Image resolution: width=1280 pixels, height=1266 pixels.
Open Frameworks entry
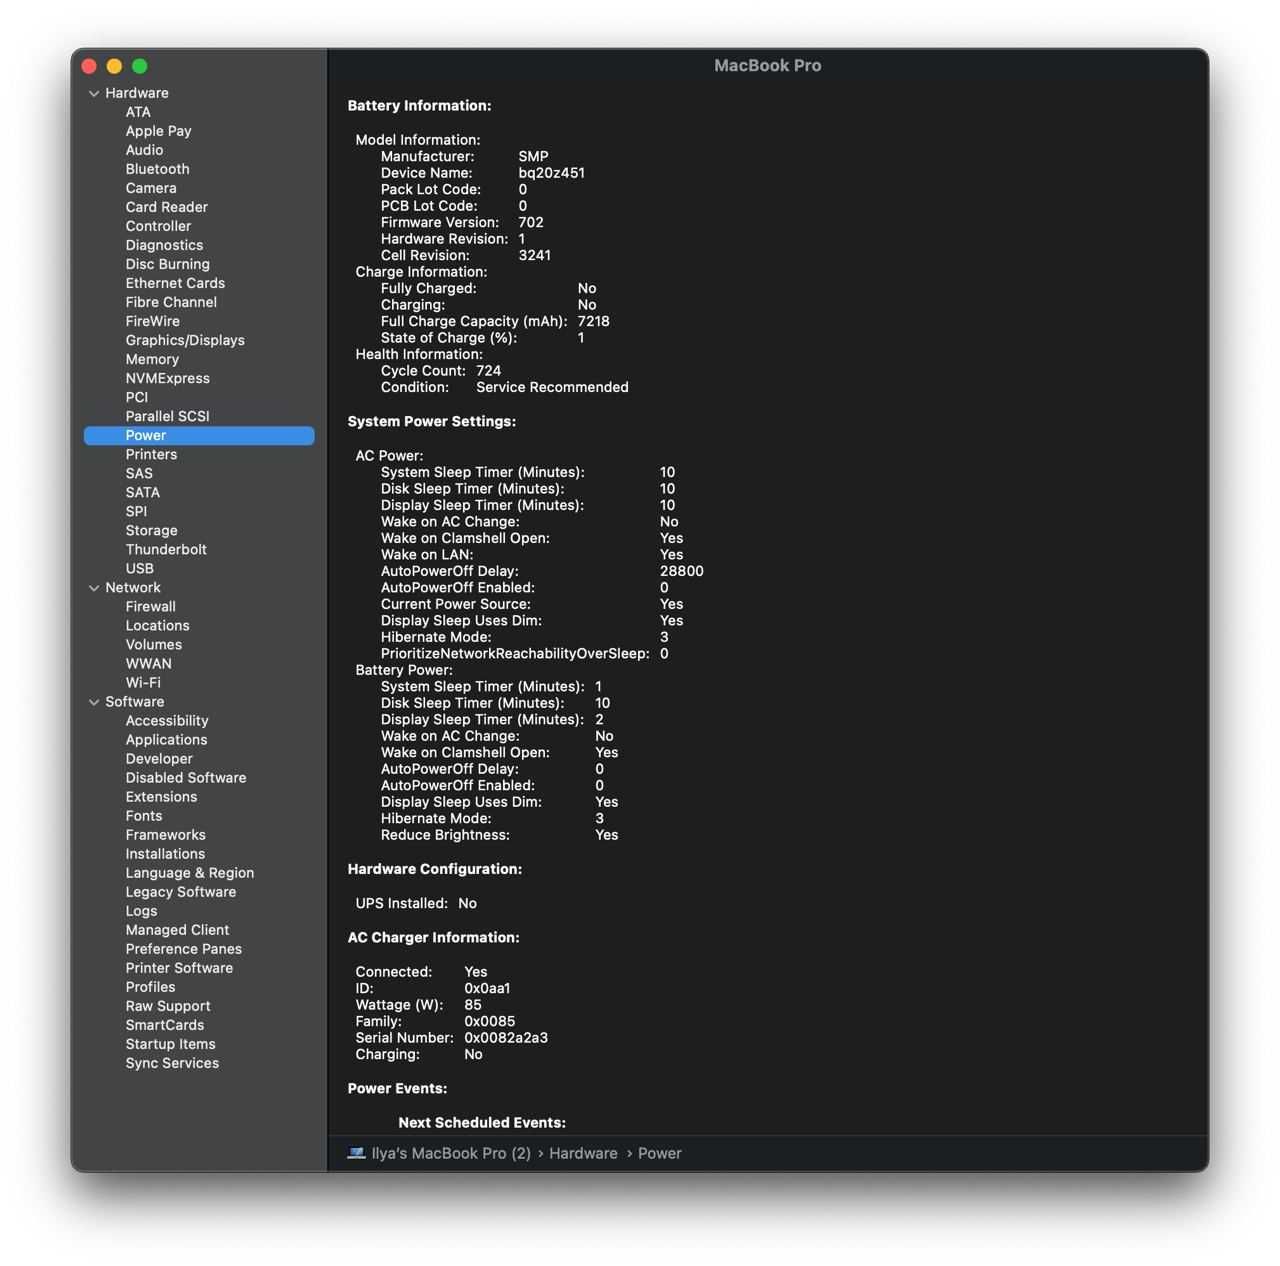click(166, 835)
